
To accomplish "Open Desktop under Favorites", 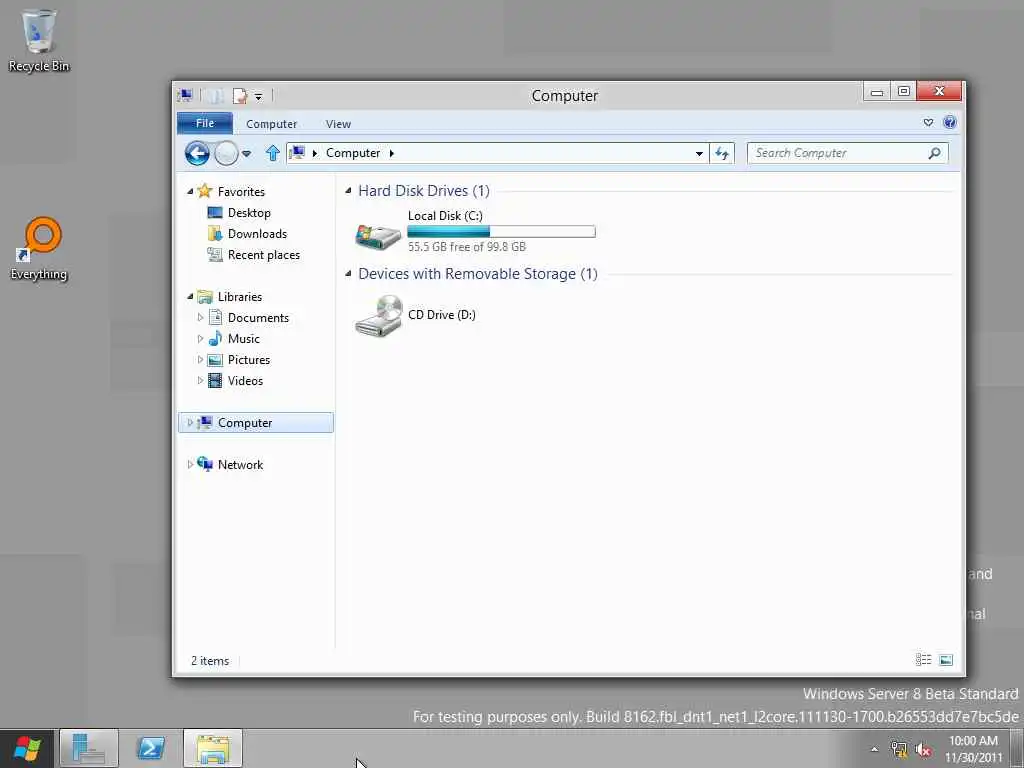I will pyautogui.click(x=249, y=213).
